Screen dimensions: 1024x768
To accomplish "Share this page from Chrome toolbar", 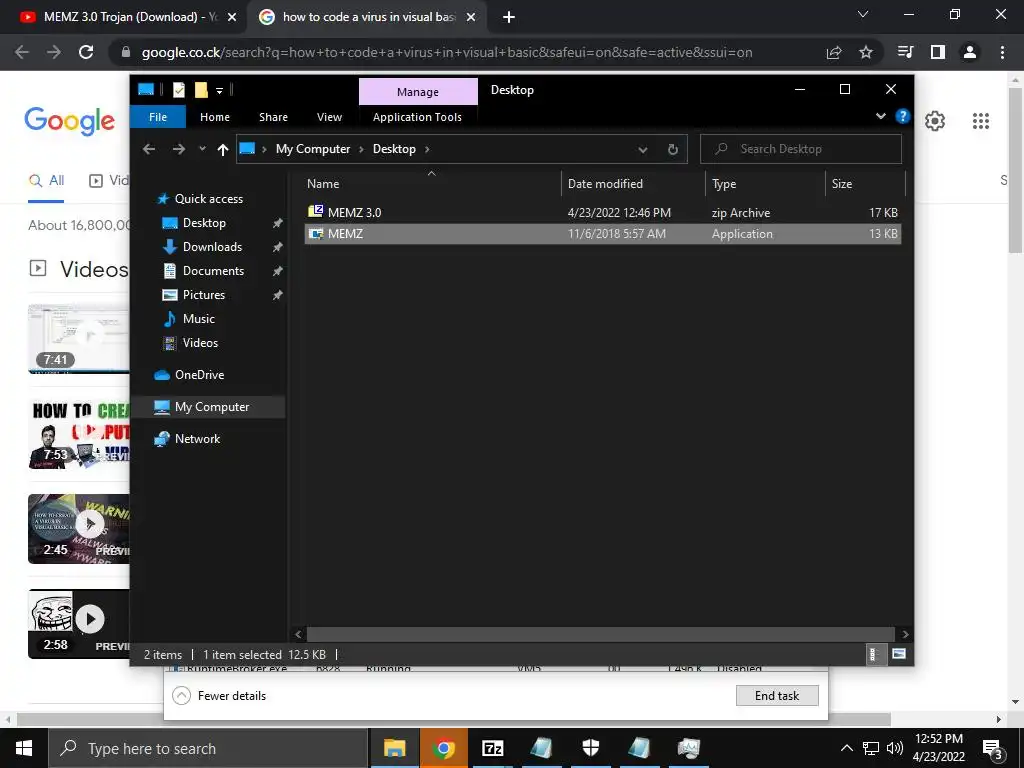I will coord(834,52).
